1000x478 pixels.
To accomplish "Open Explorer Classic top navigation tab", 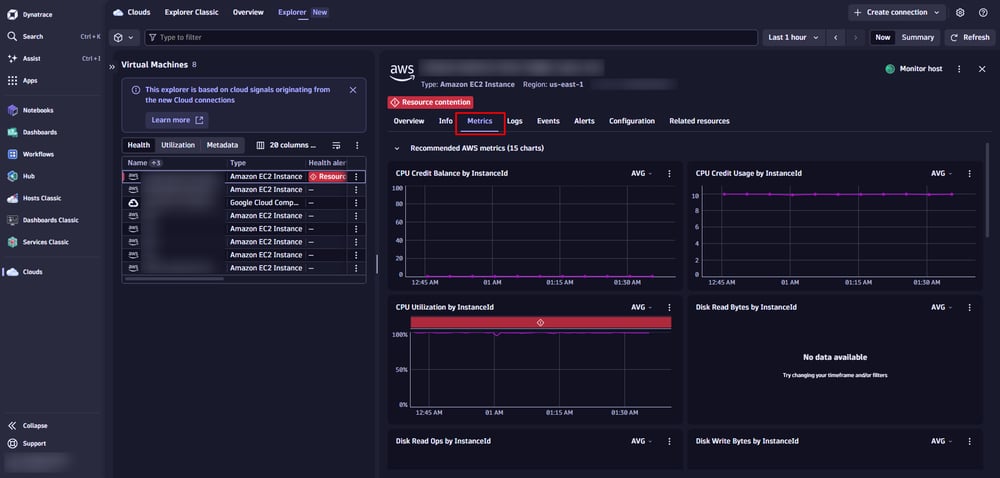I will click(191, 12).
